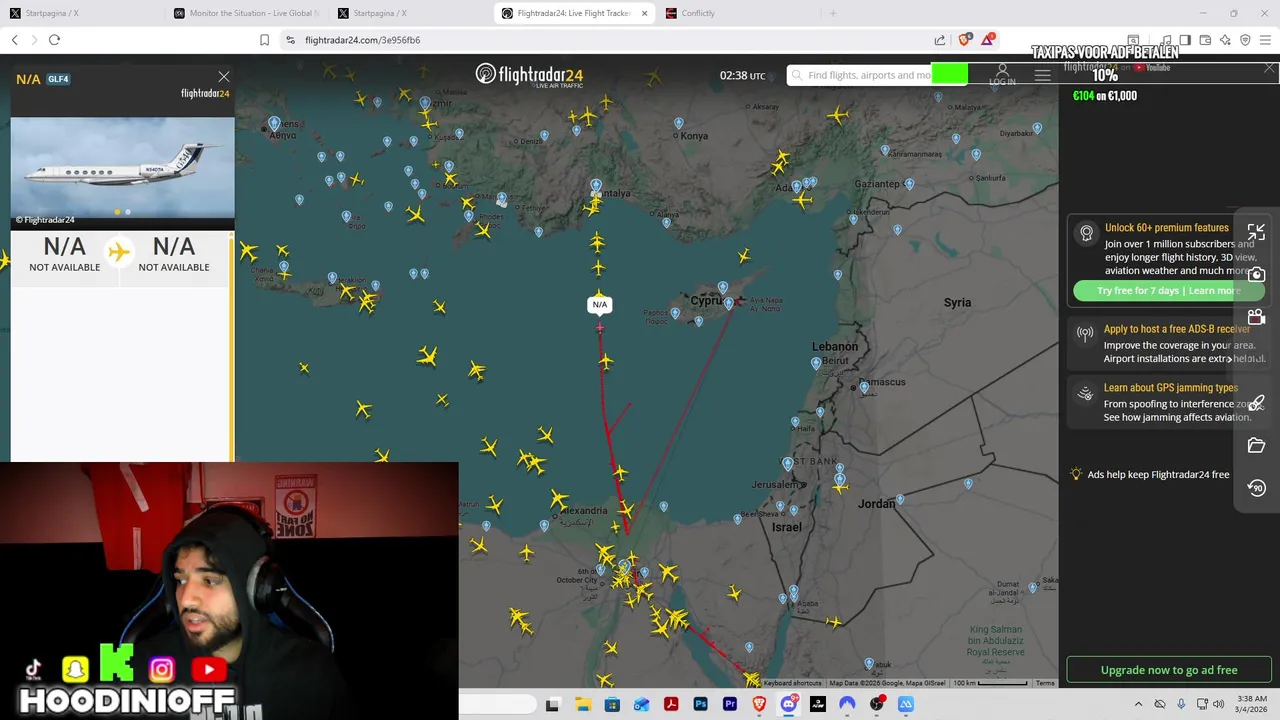Click the GLF4 aircraft type badge

[x=58, y=79]
